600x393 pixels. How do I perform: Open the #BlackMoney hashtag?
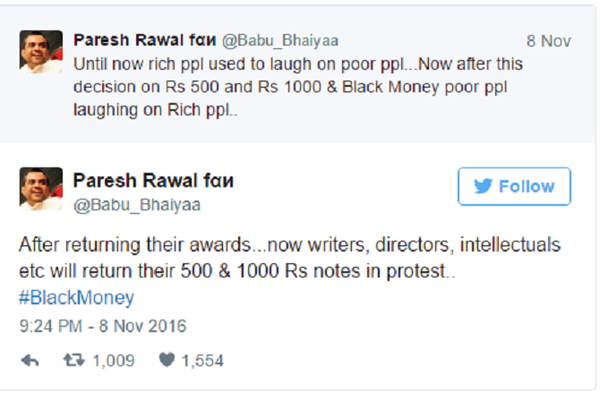[x=77, y=297]
